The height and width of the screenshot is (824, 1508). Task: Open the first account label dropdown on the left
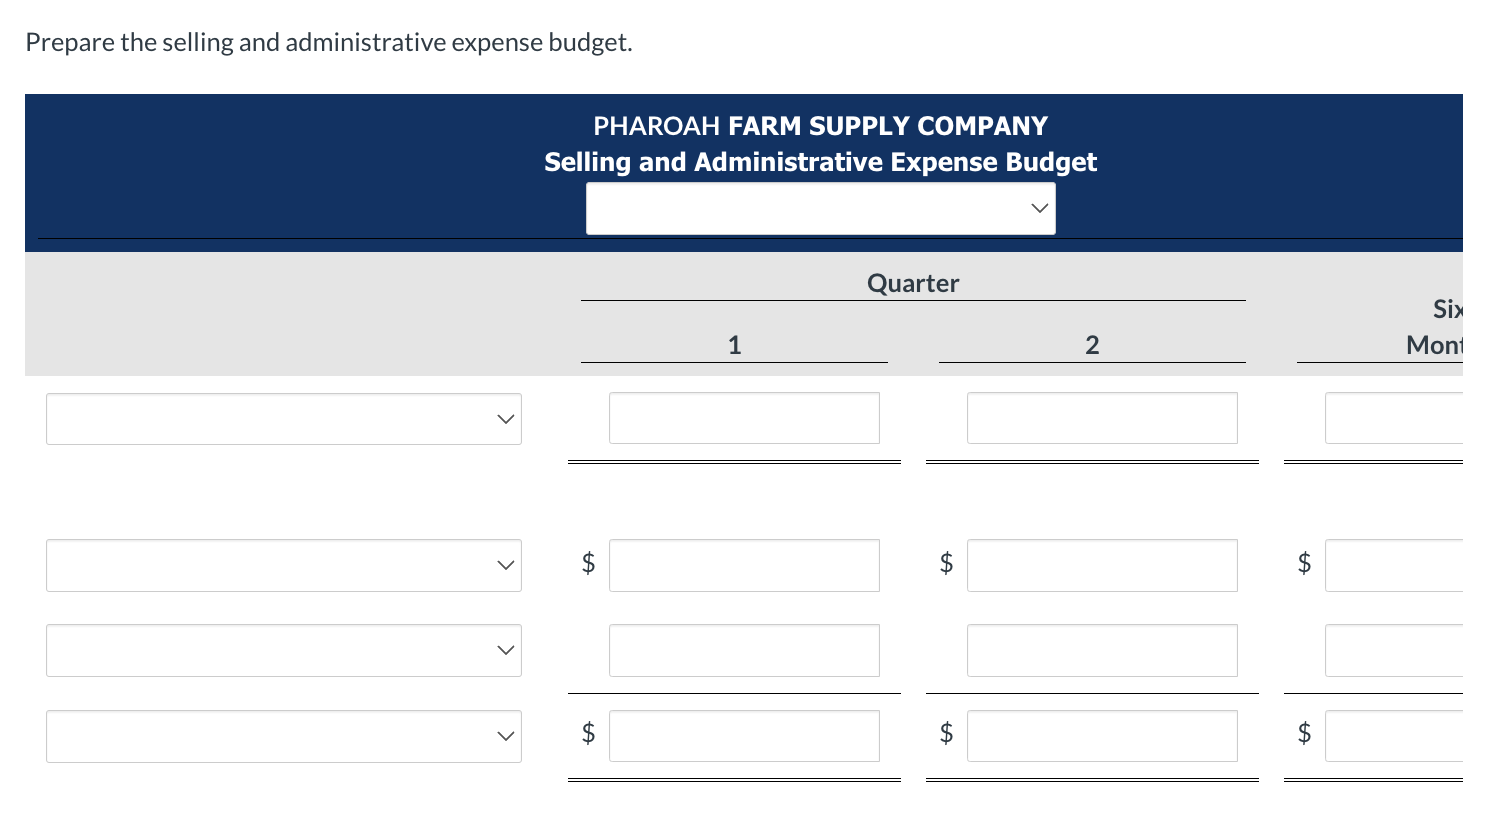click(284, 419)
